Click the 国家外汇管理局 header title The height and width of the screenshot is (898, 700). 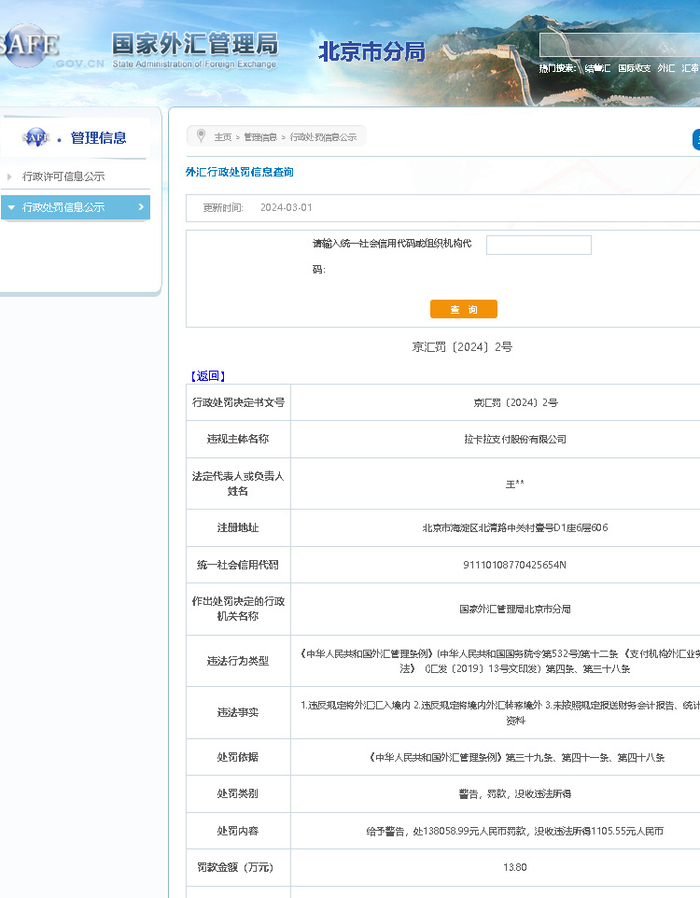(194, 45)
